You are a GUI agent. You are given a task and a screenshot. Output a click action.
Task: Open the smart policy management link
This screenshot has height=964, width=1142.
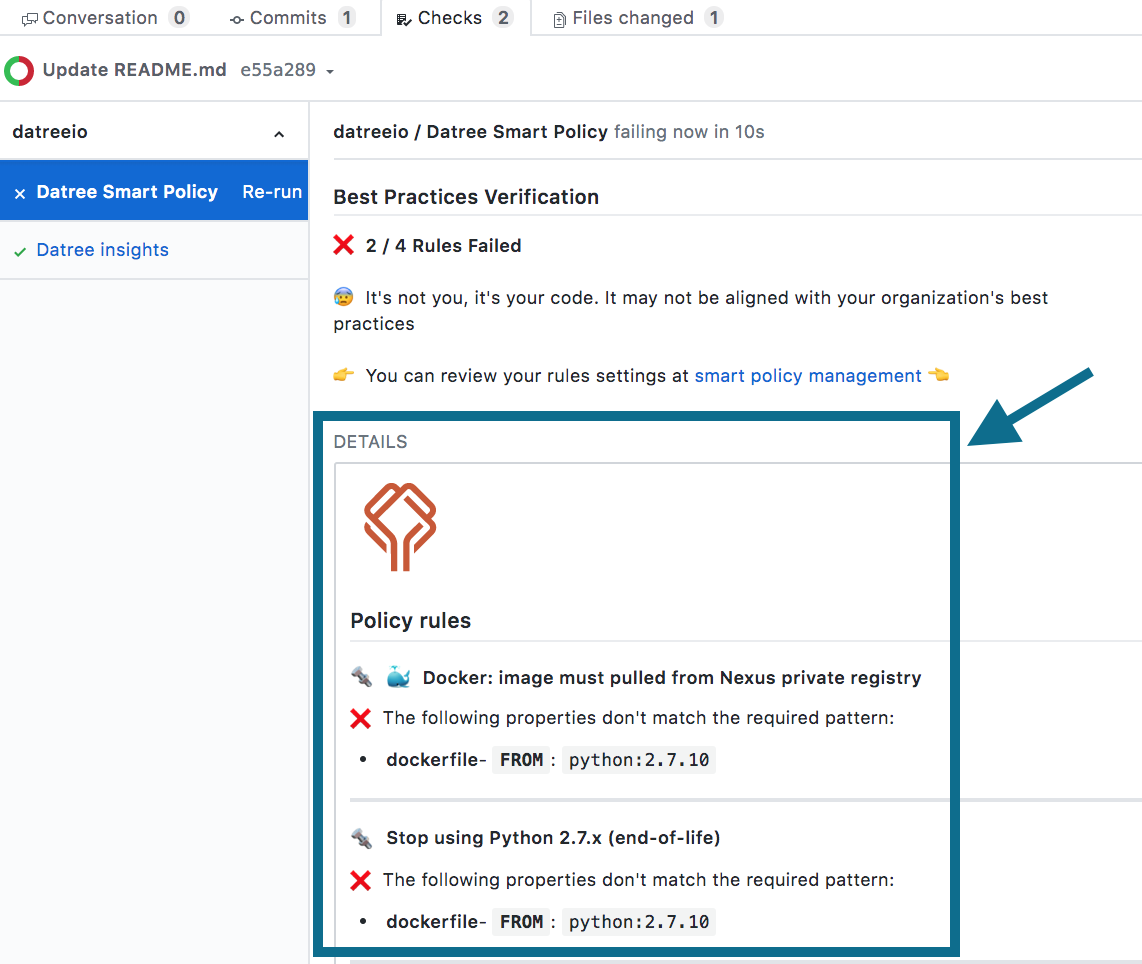[x=808, y=376]
